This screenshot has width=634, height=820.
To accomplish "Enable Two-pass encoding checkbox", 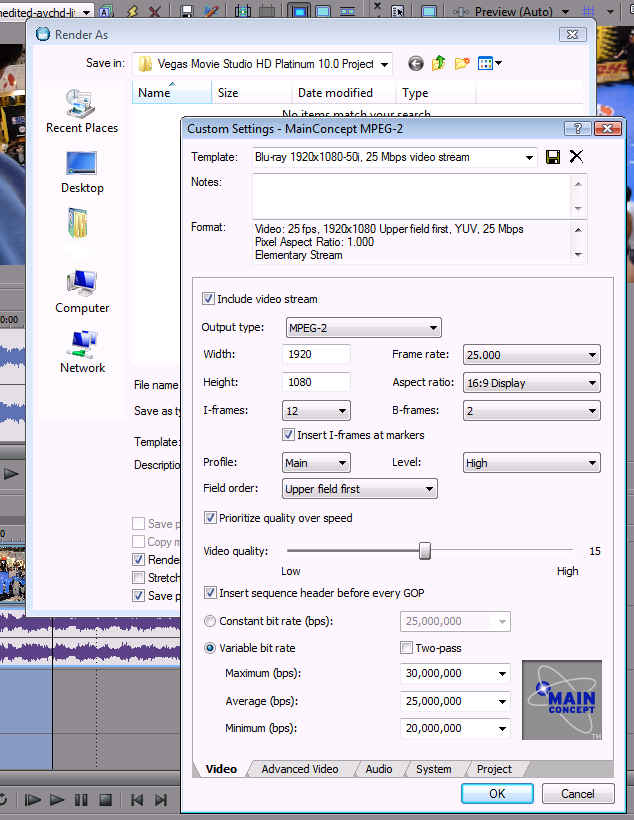I will click(x=406, y=648).
